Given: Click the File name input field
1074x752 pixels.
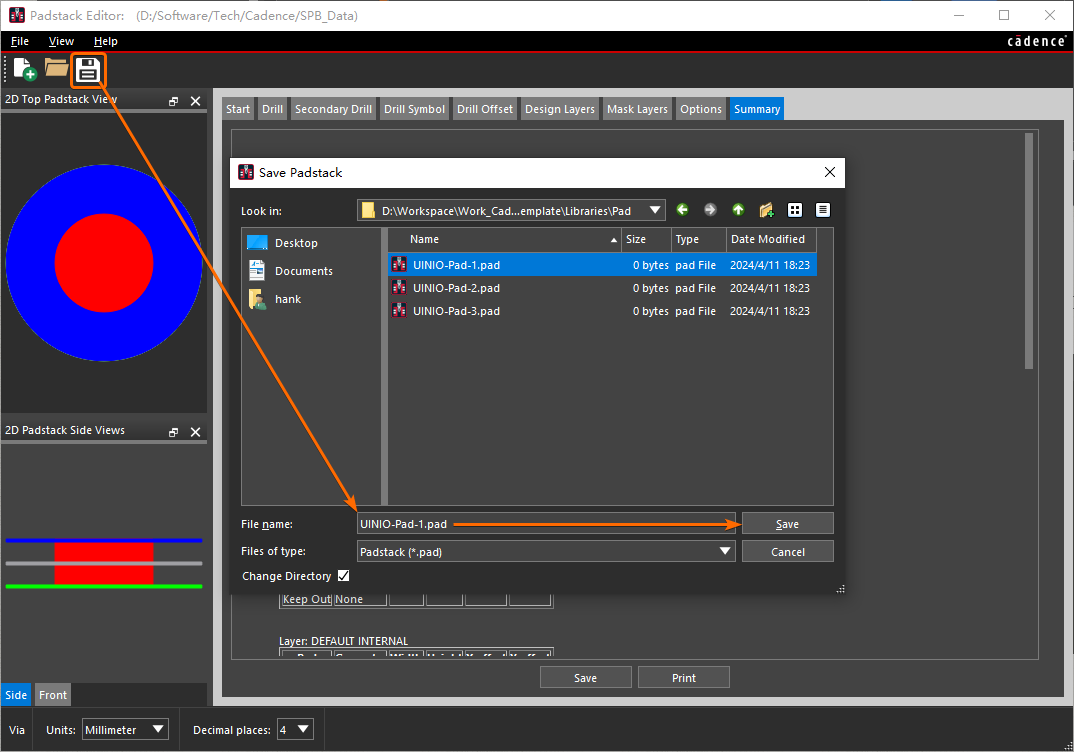Looking at the screenshot, I should click(545, 524).
